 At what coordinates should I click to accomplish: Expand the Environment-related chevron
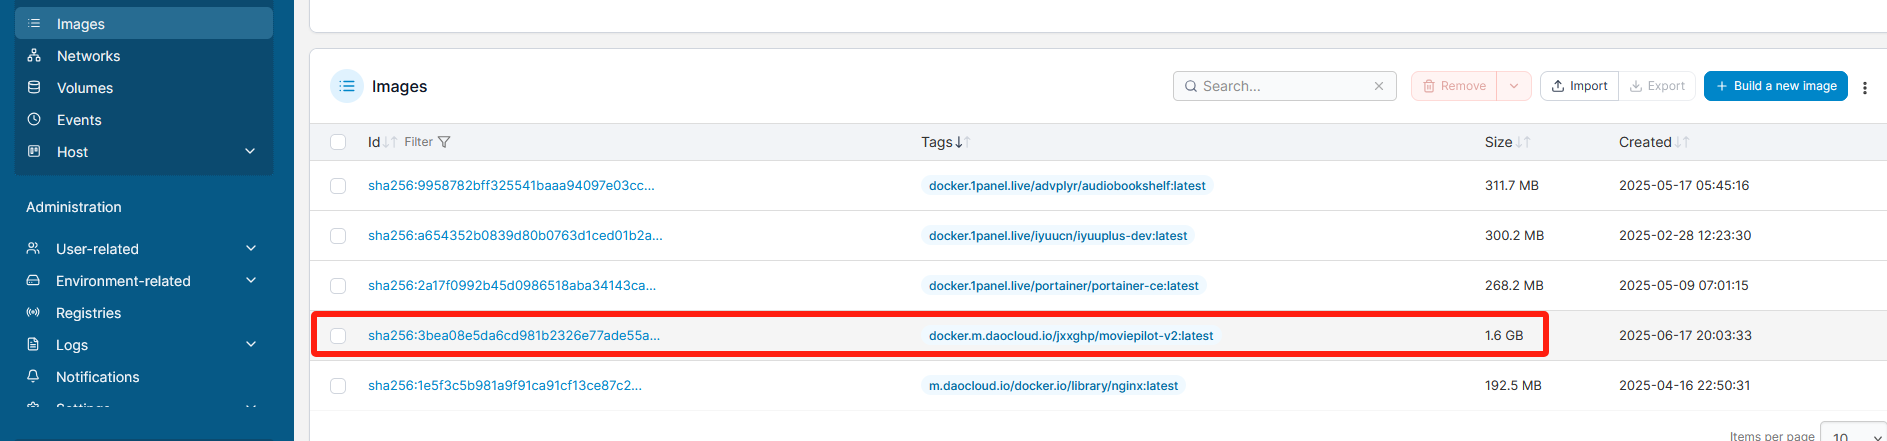pyautogui.click(x=251, y=280)
